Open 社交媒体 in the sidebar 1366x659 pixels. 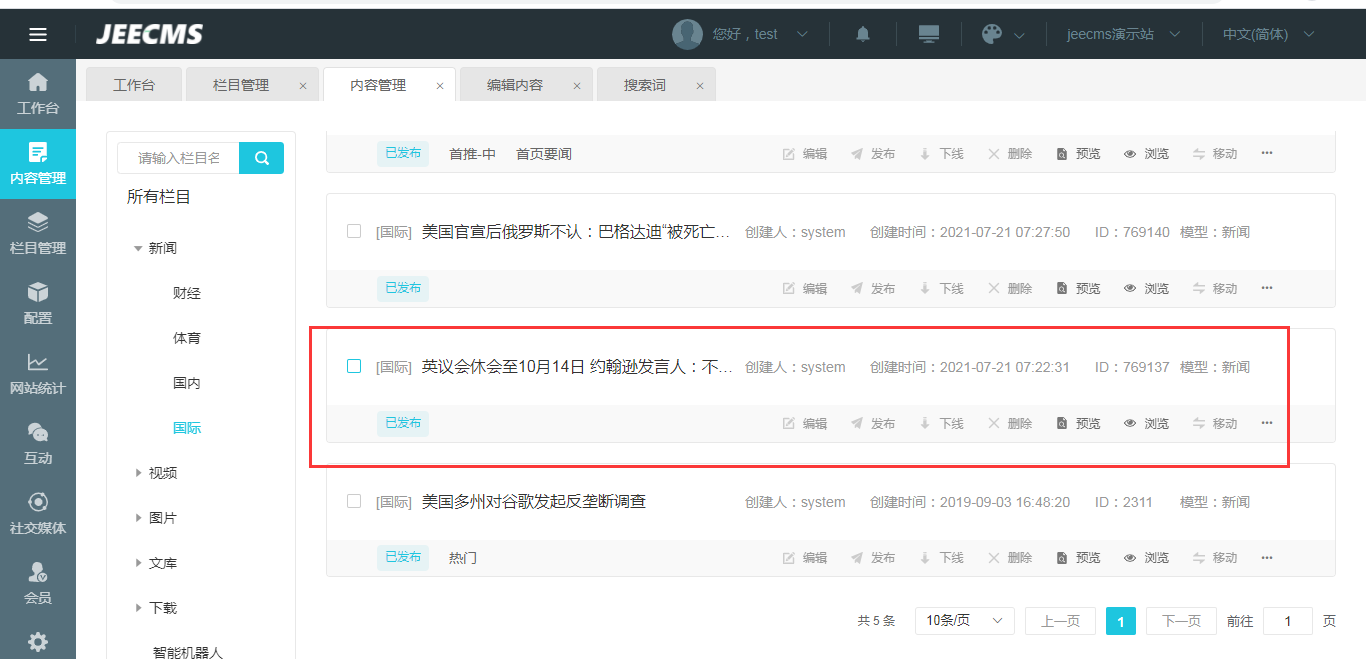coord(38,514)
